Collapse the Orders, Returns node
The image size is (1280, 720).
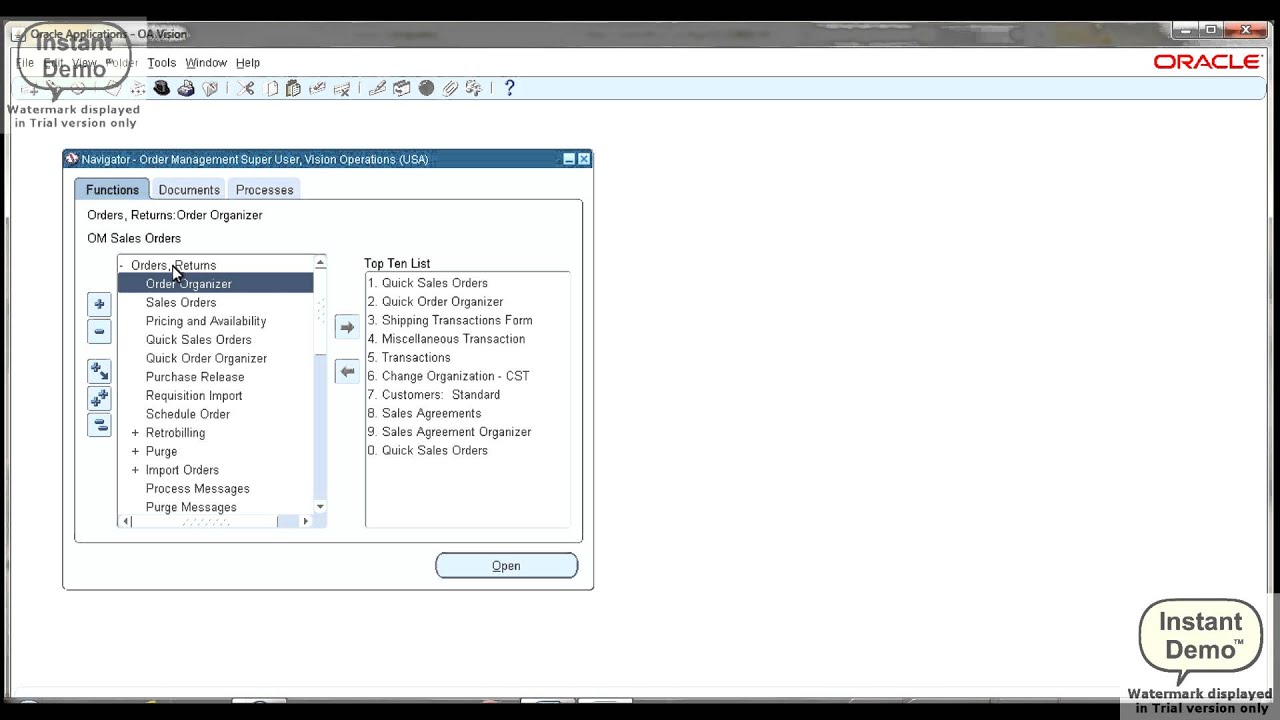pyautogui.click(x=122, y=265)
